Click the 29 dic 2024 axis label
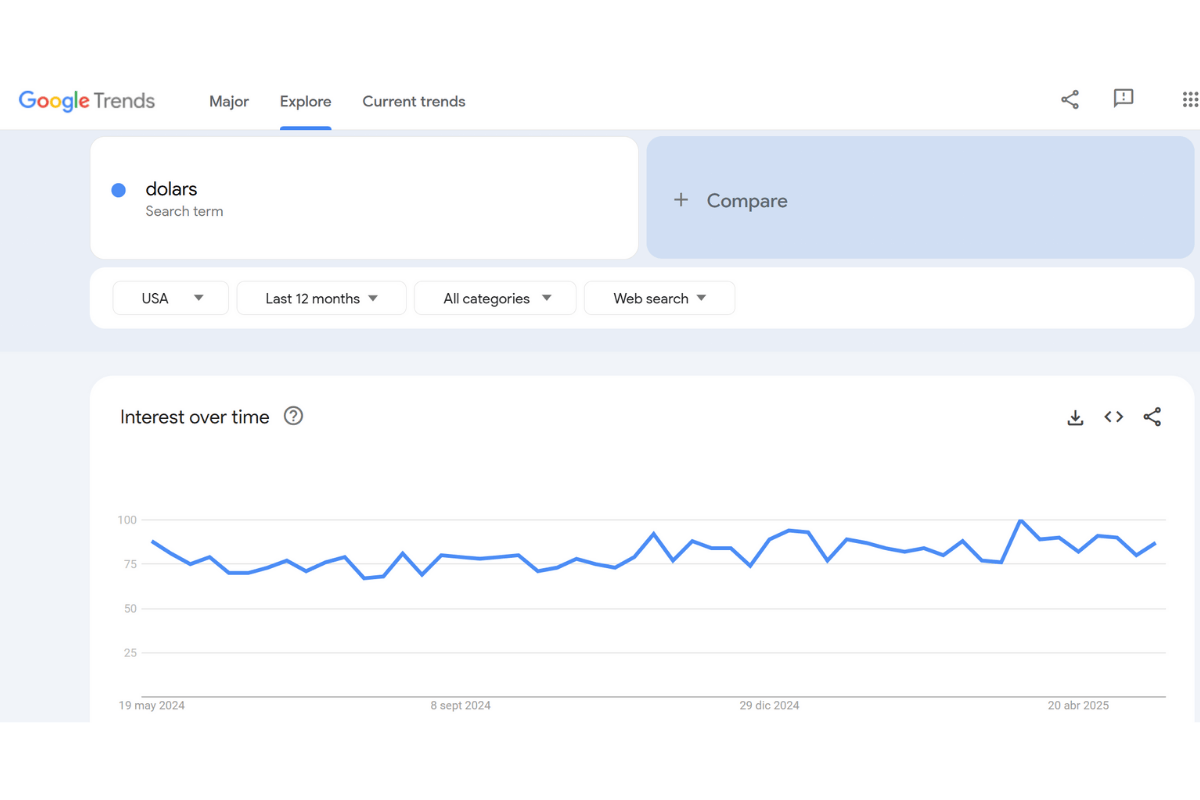The image size is (1200, 800). pyautogui.click(x=768, y=705)
